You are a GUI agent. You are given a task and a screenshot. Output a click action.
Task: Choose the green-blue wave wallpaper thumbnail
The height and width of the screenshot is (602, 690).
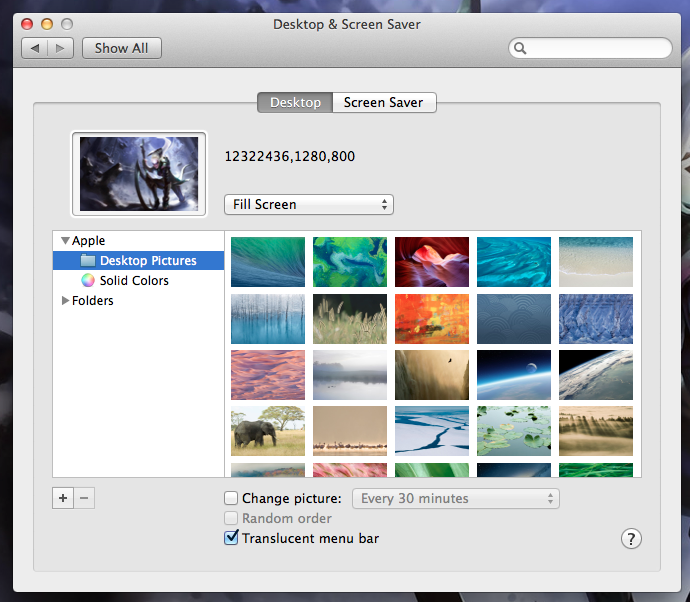(268, 262)
